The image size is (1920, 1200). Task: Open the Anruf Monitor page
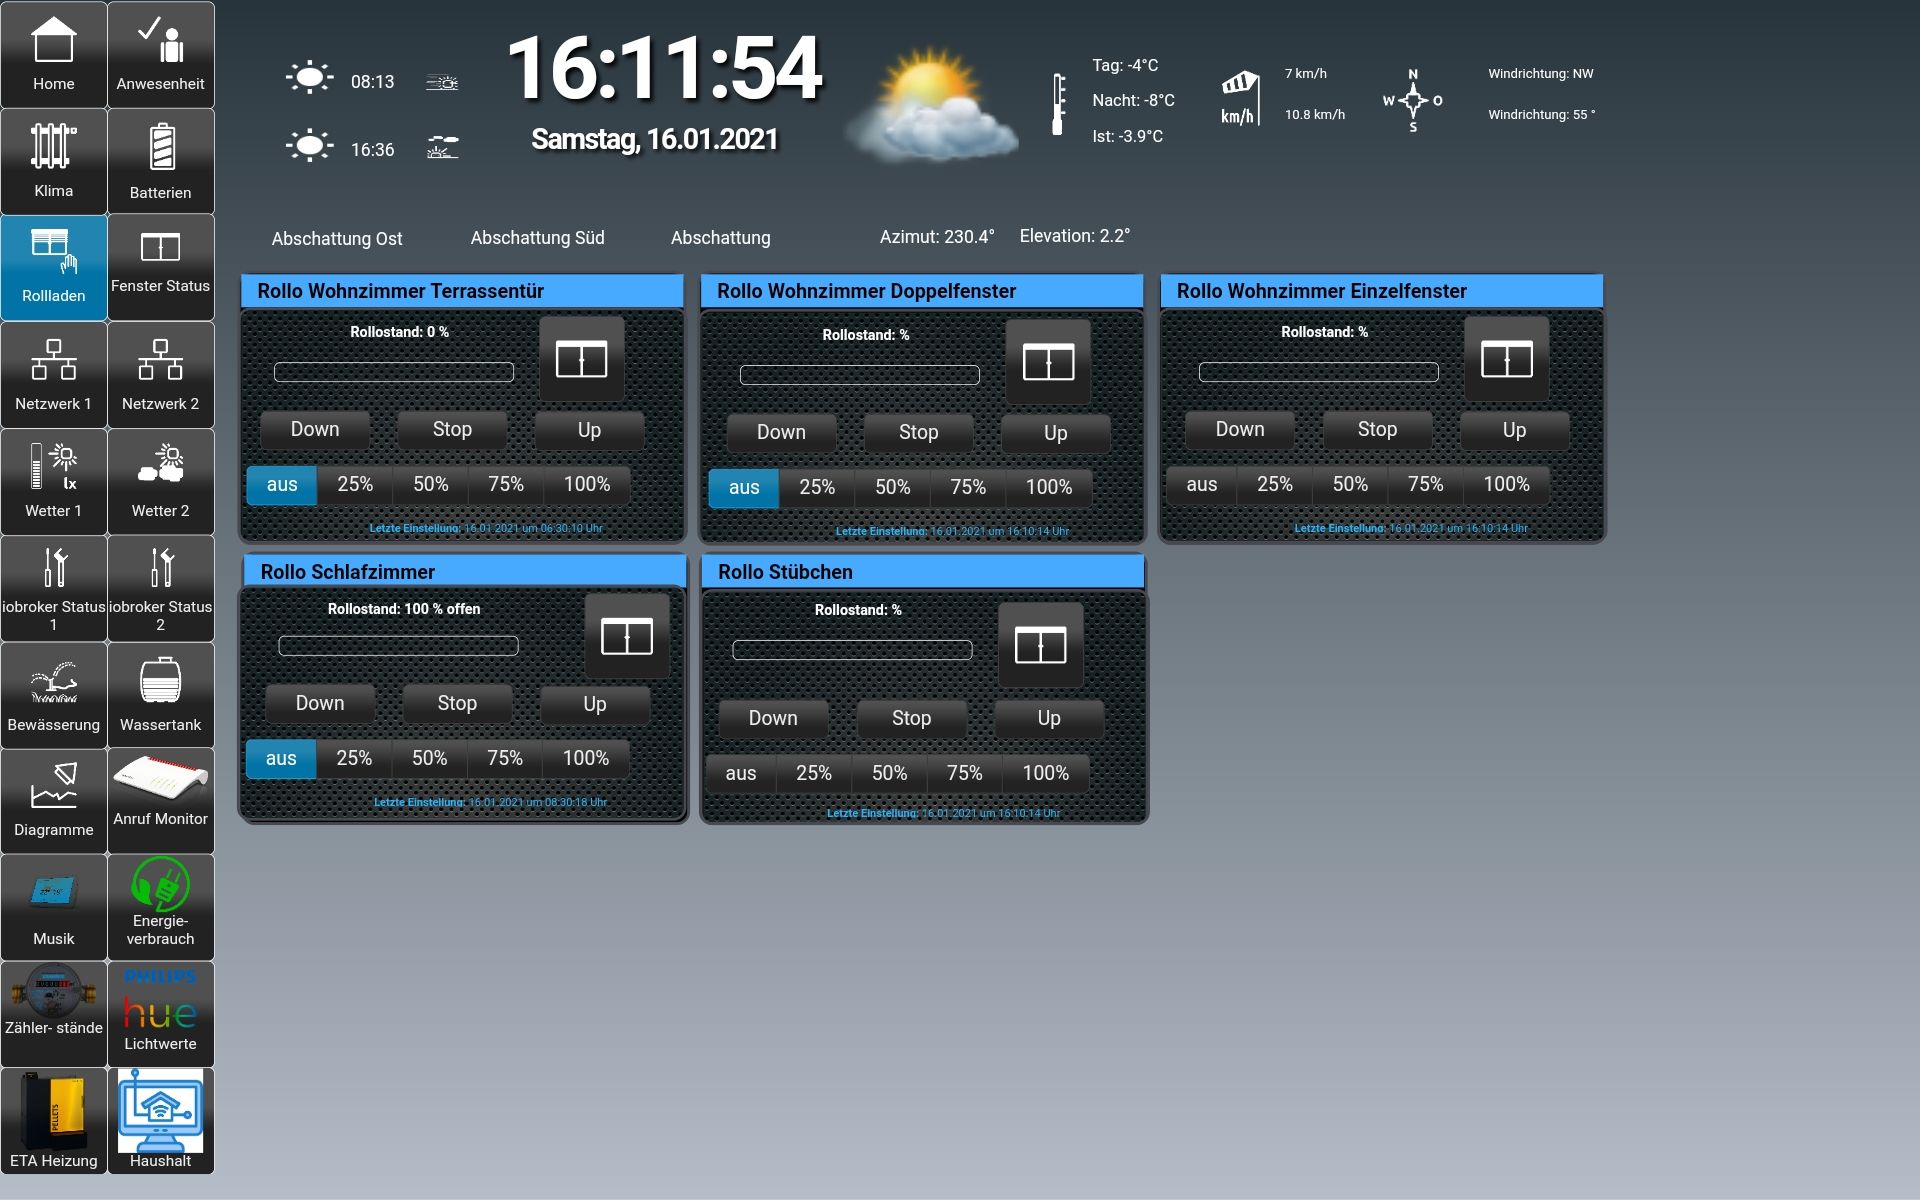click(x=160, y=800)
